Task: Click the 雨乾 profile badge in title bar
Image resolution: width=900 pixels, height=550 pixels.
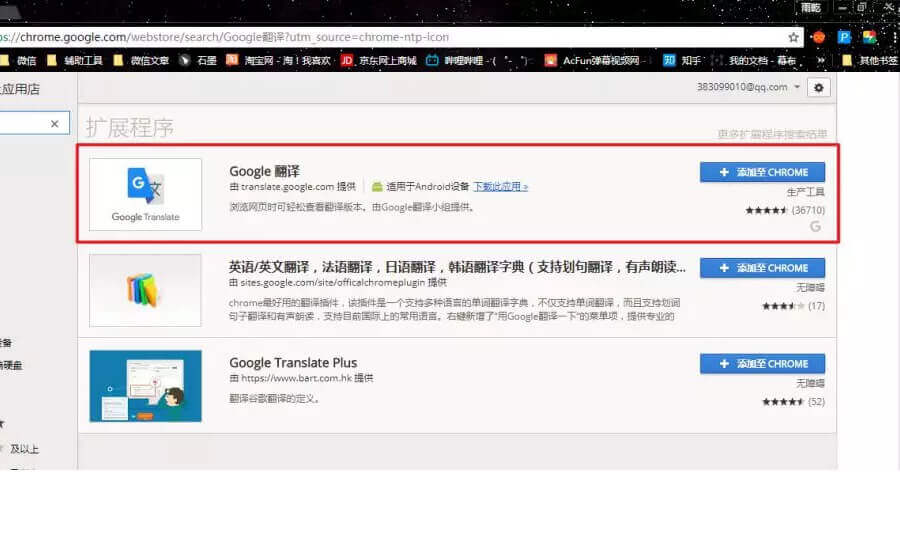Action: (811, 7)
